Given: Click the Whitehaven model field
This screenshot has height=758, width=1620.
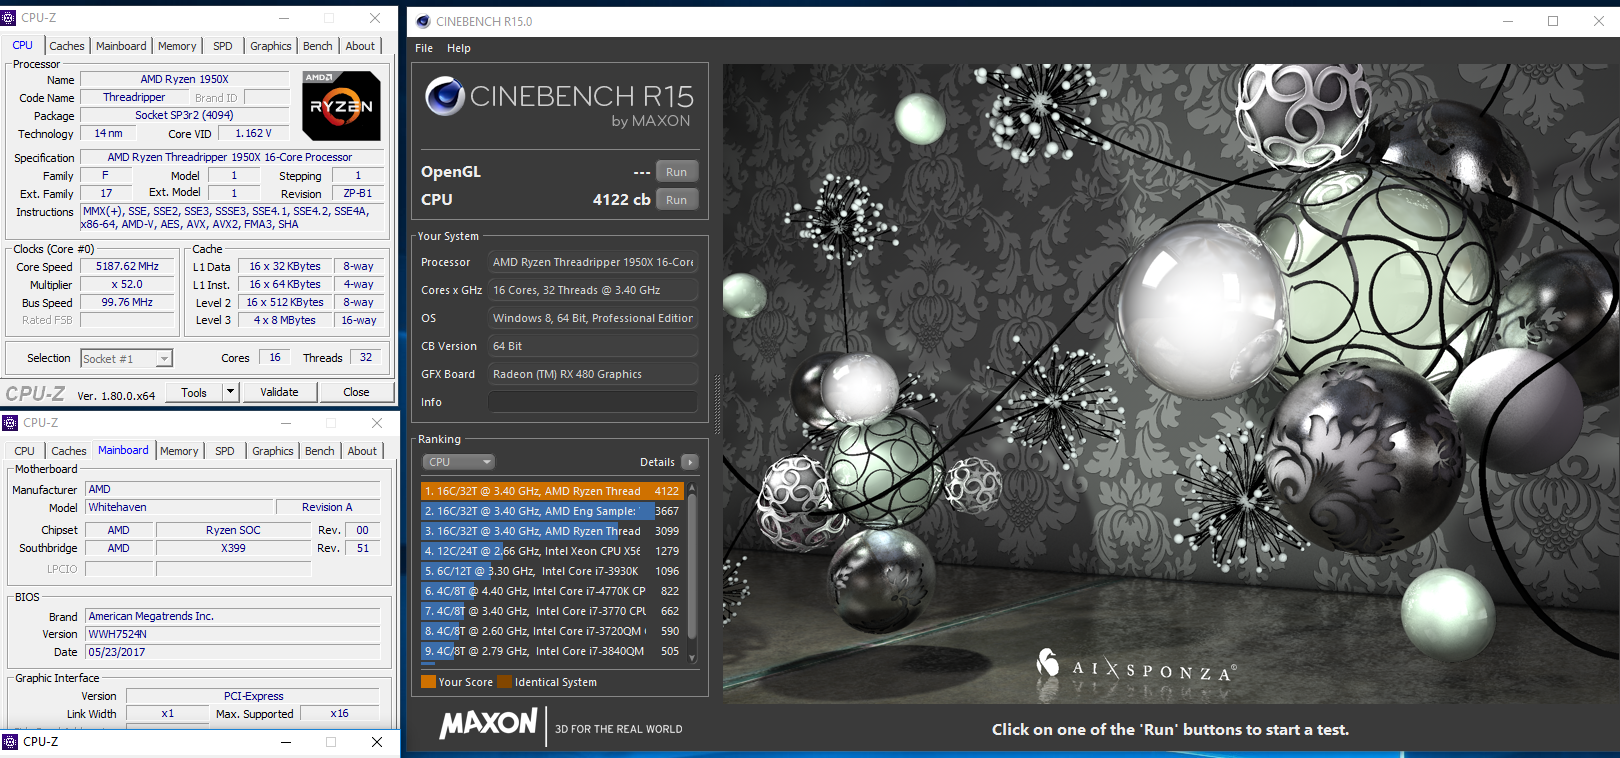Looking at the screenshot, I should pos(179,507).
